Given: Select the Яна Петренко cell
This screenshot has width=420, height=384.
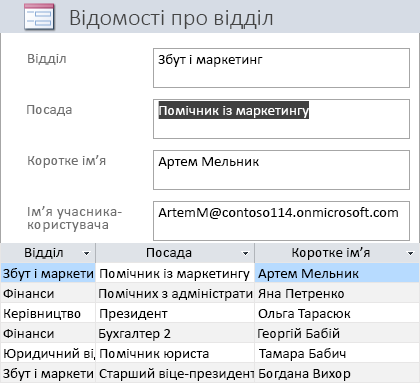Looking at the screenshot, I should [337, 294].
